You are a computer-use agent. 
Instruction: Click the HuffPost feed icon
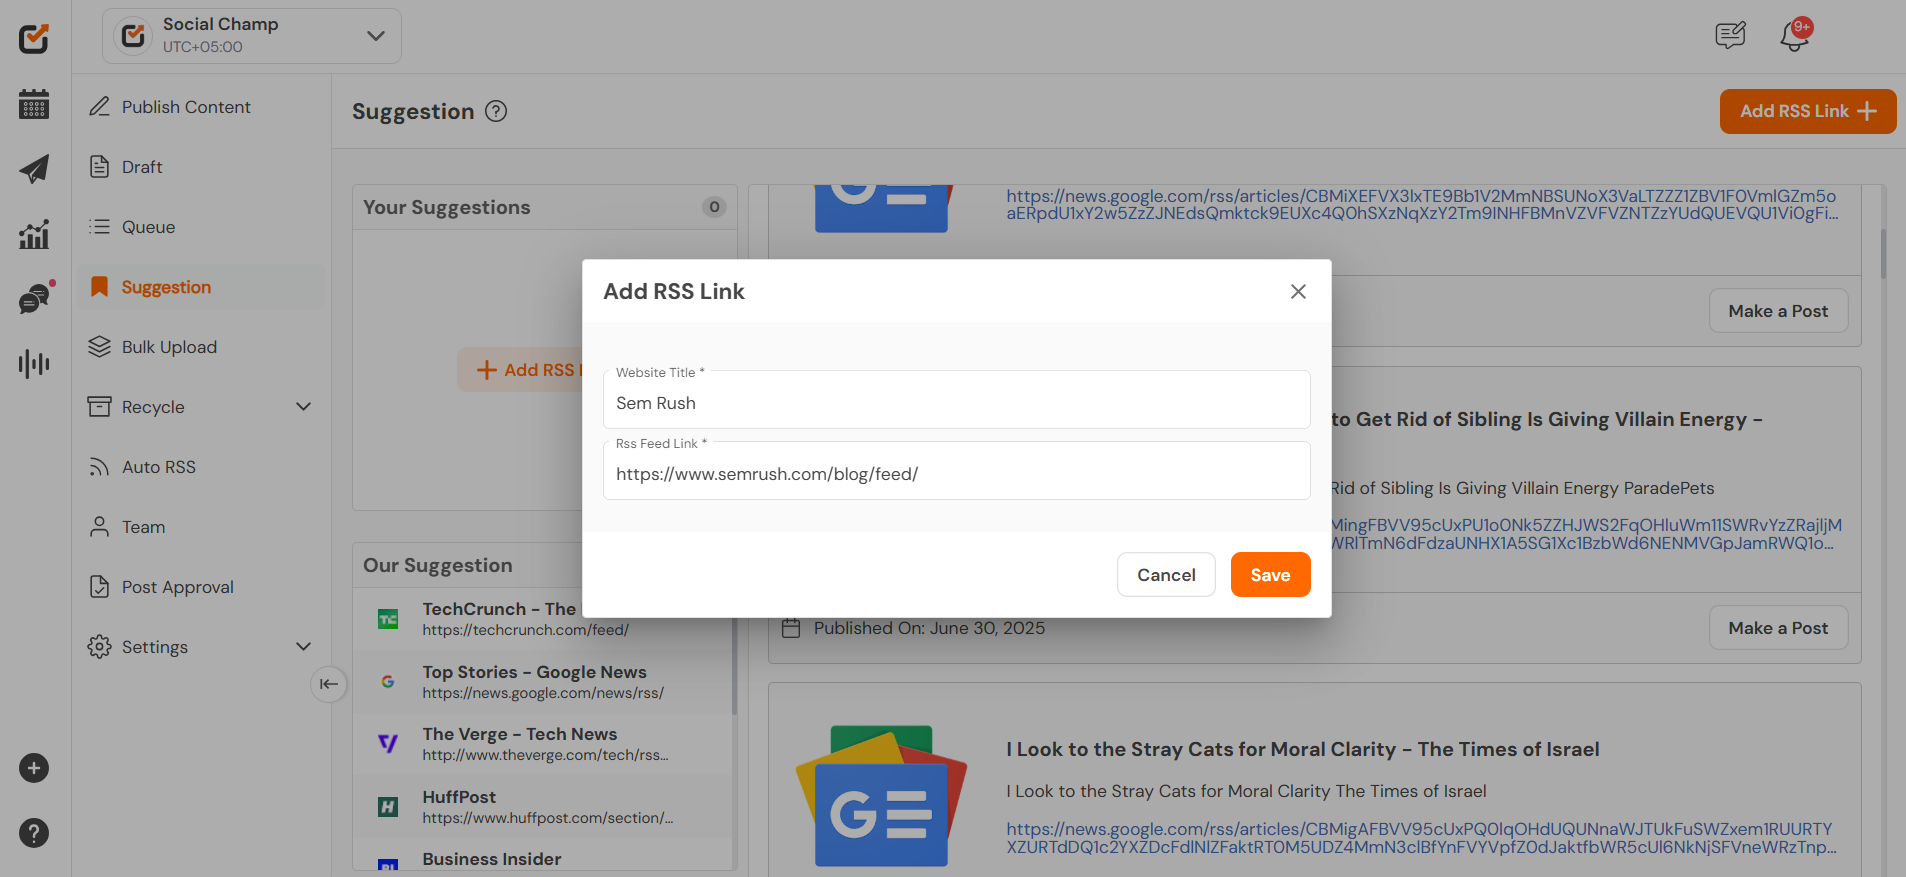[388, 807]
